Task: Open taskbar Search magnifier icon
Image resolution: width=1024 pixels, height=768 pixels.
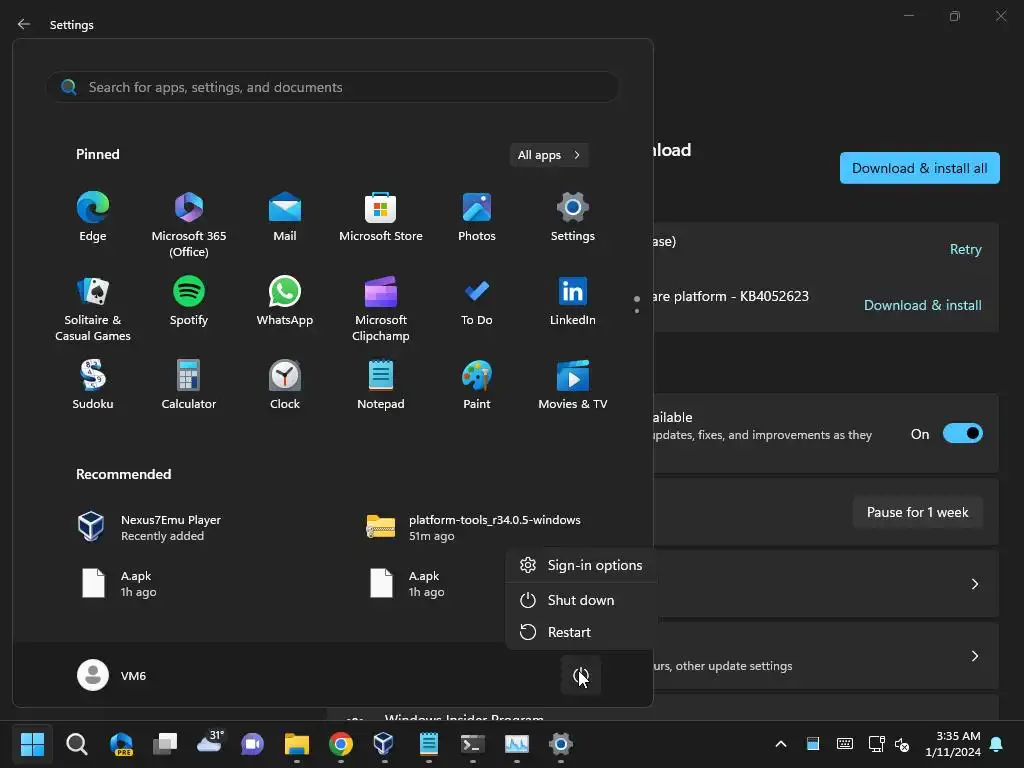Action: tap(76, 743)
